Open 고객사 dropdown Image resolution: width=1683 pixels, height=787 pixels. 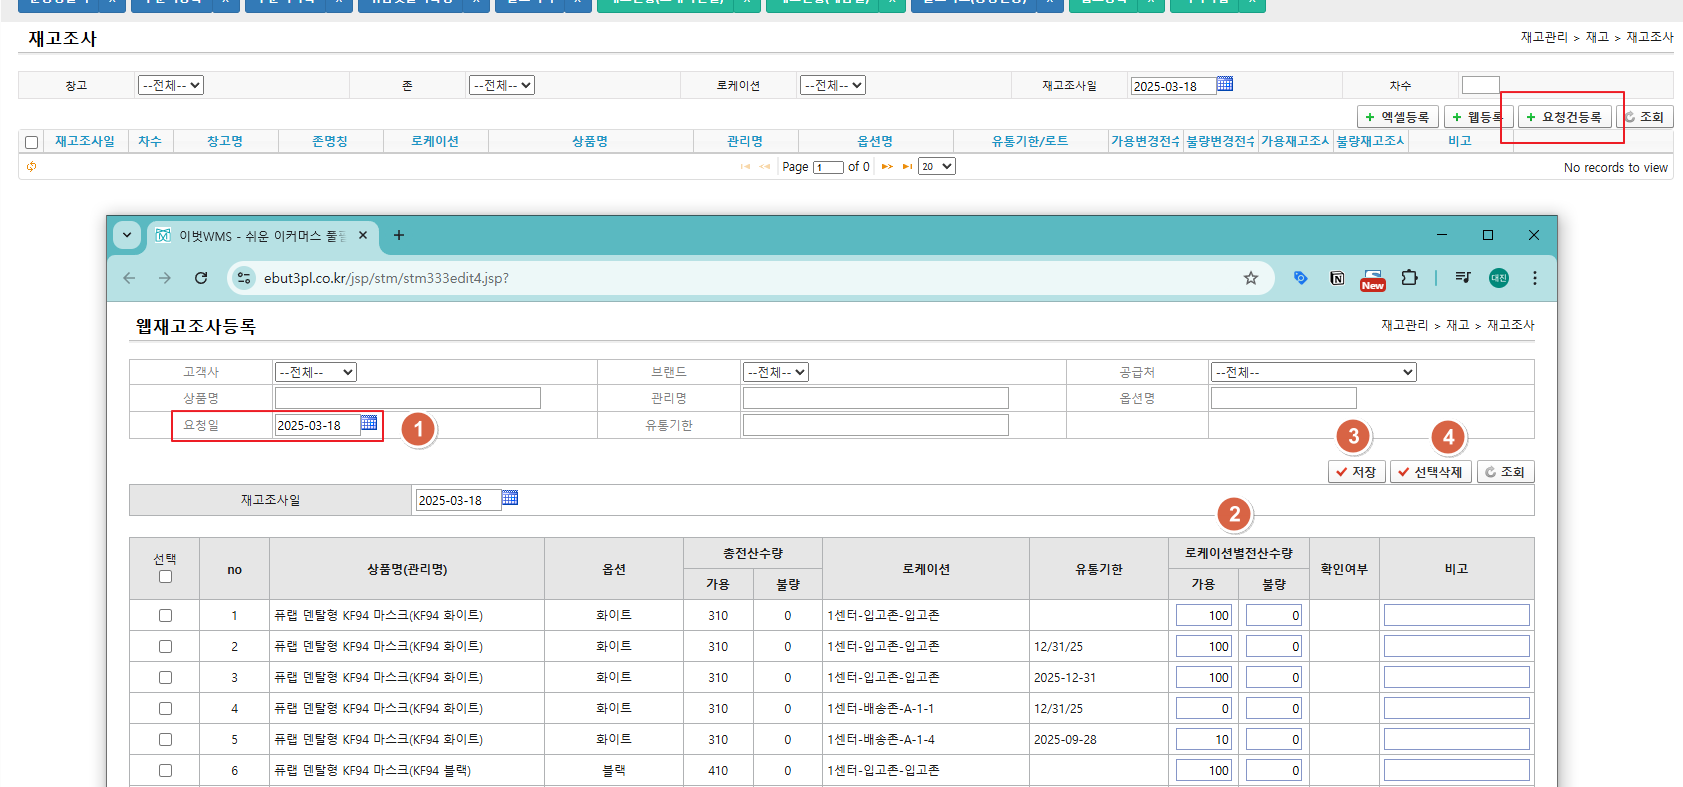[316, 372]
